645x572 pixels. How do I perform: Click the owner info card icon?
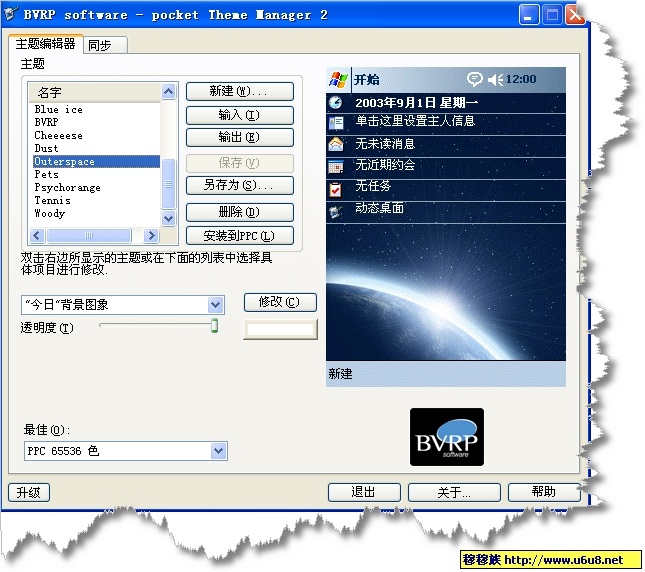(x=336, y=122)
